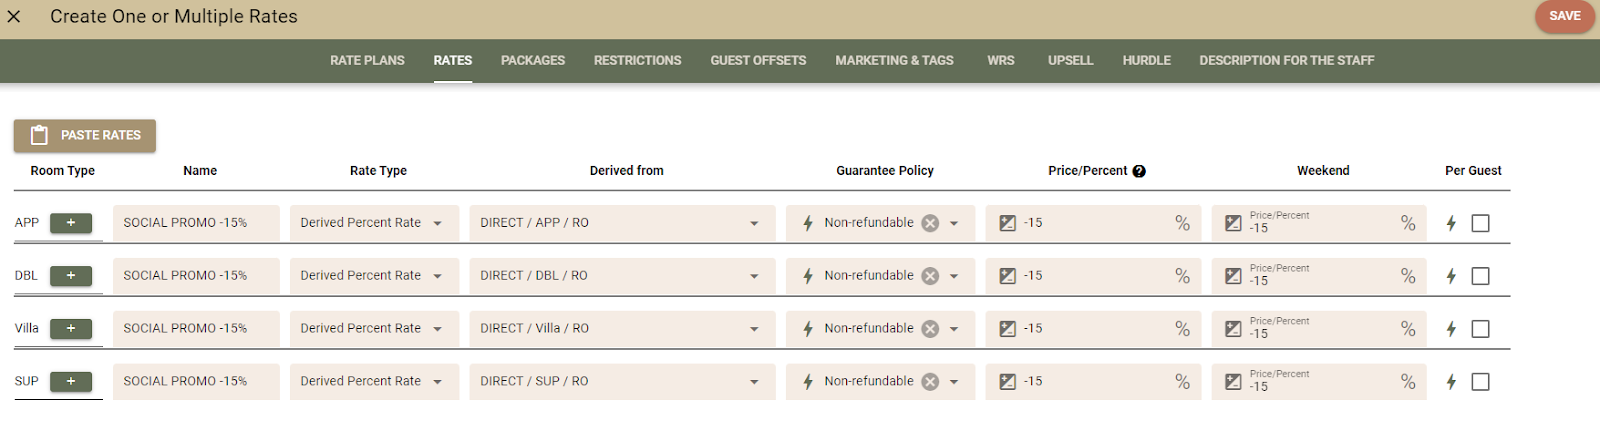Screen dimensions: 1600x431
Task: Click the plus icon for DBL room type
Action: coord(71,276)
